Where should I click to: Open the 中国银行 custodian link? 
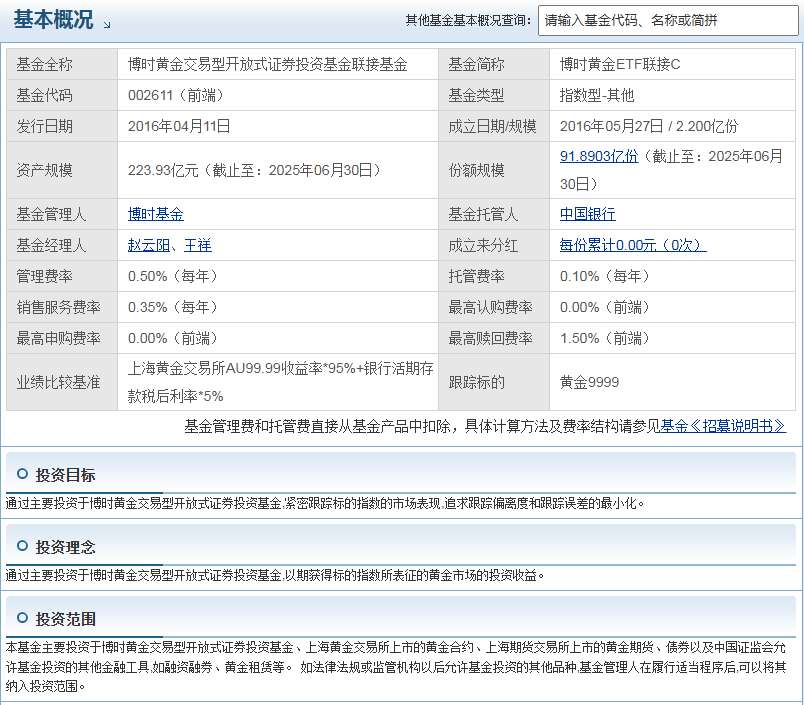pyautogui.click(x=588, y=214)
